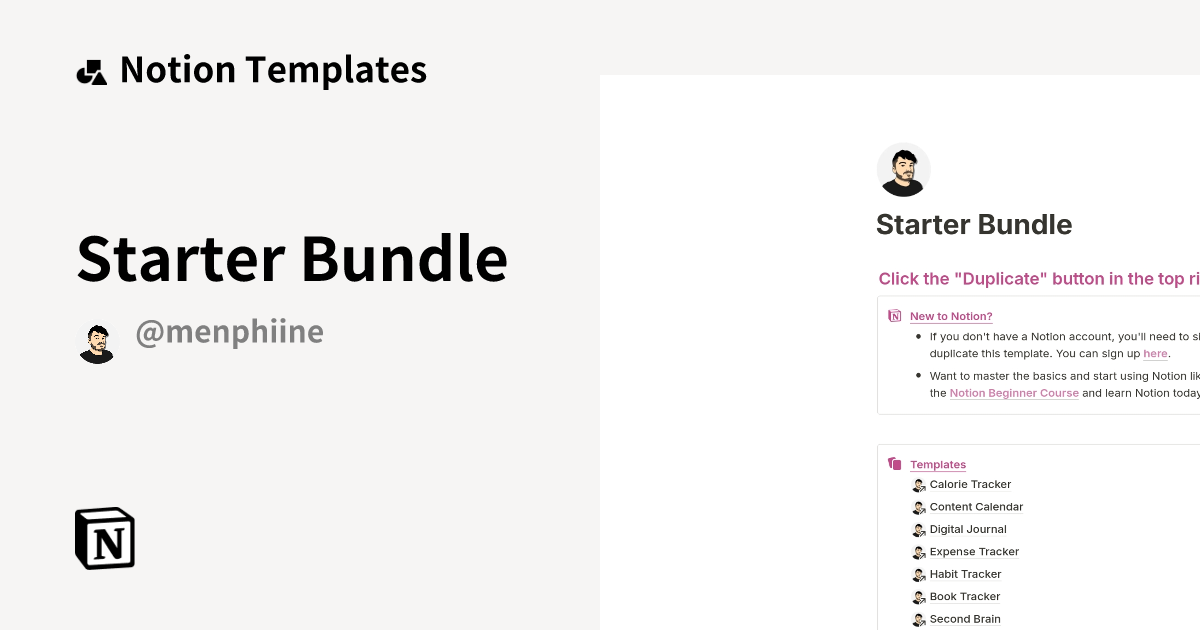Click the avatar icon beside Calorie Tracker
The width and height of the screenshot is (1200, 630).
pos(919,485)
